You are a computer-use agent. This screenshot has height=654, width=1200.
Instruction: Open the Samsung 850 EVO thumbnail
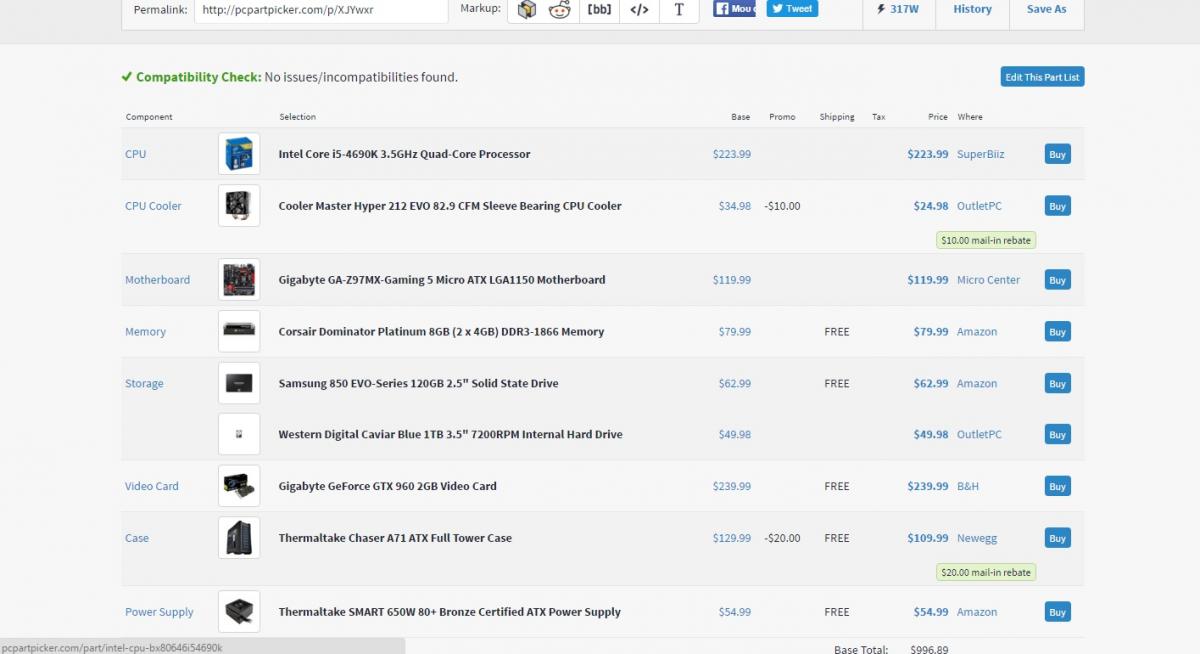point(239,383)
